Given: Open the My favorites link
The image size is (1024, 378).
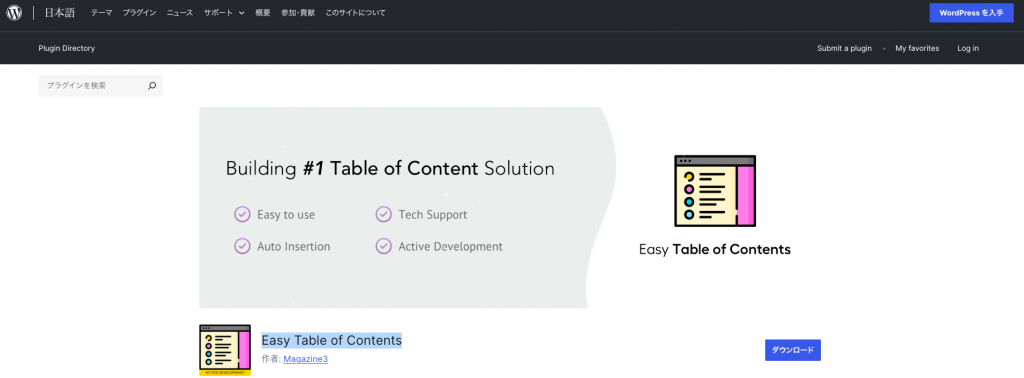Looking at the screenshot, I should pos(917,48).
